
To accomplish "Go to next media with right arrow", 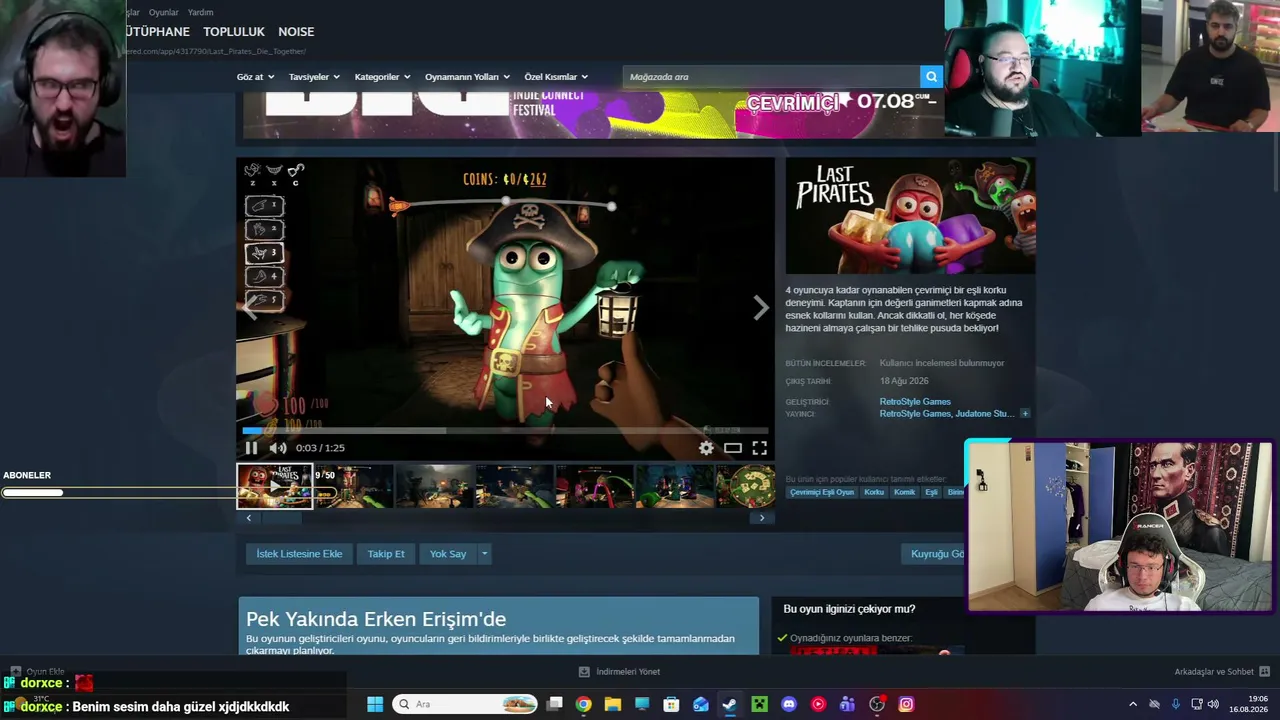I will tap(761, 308).
